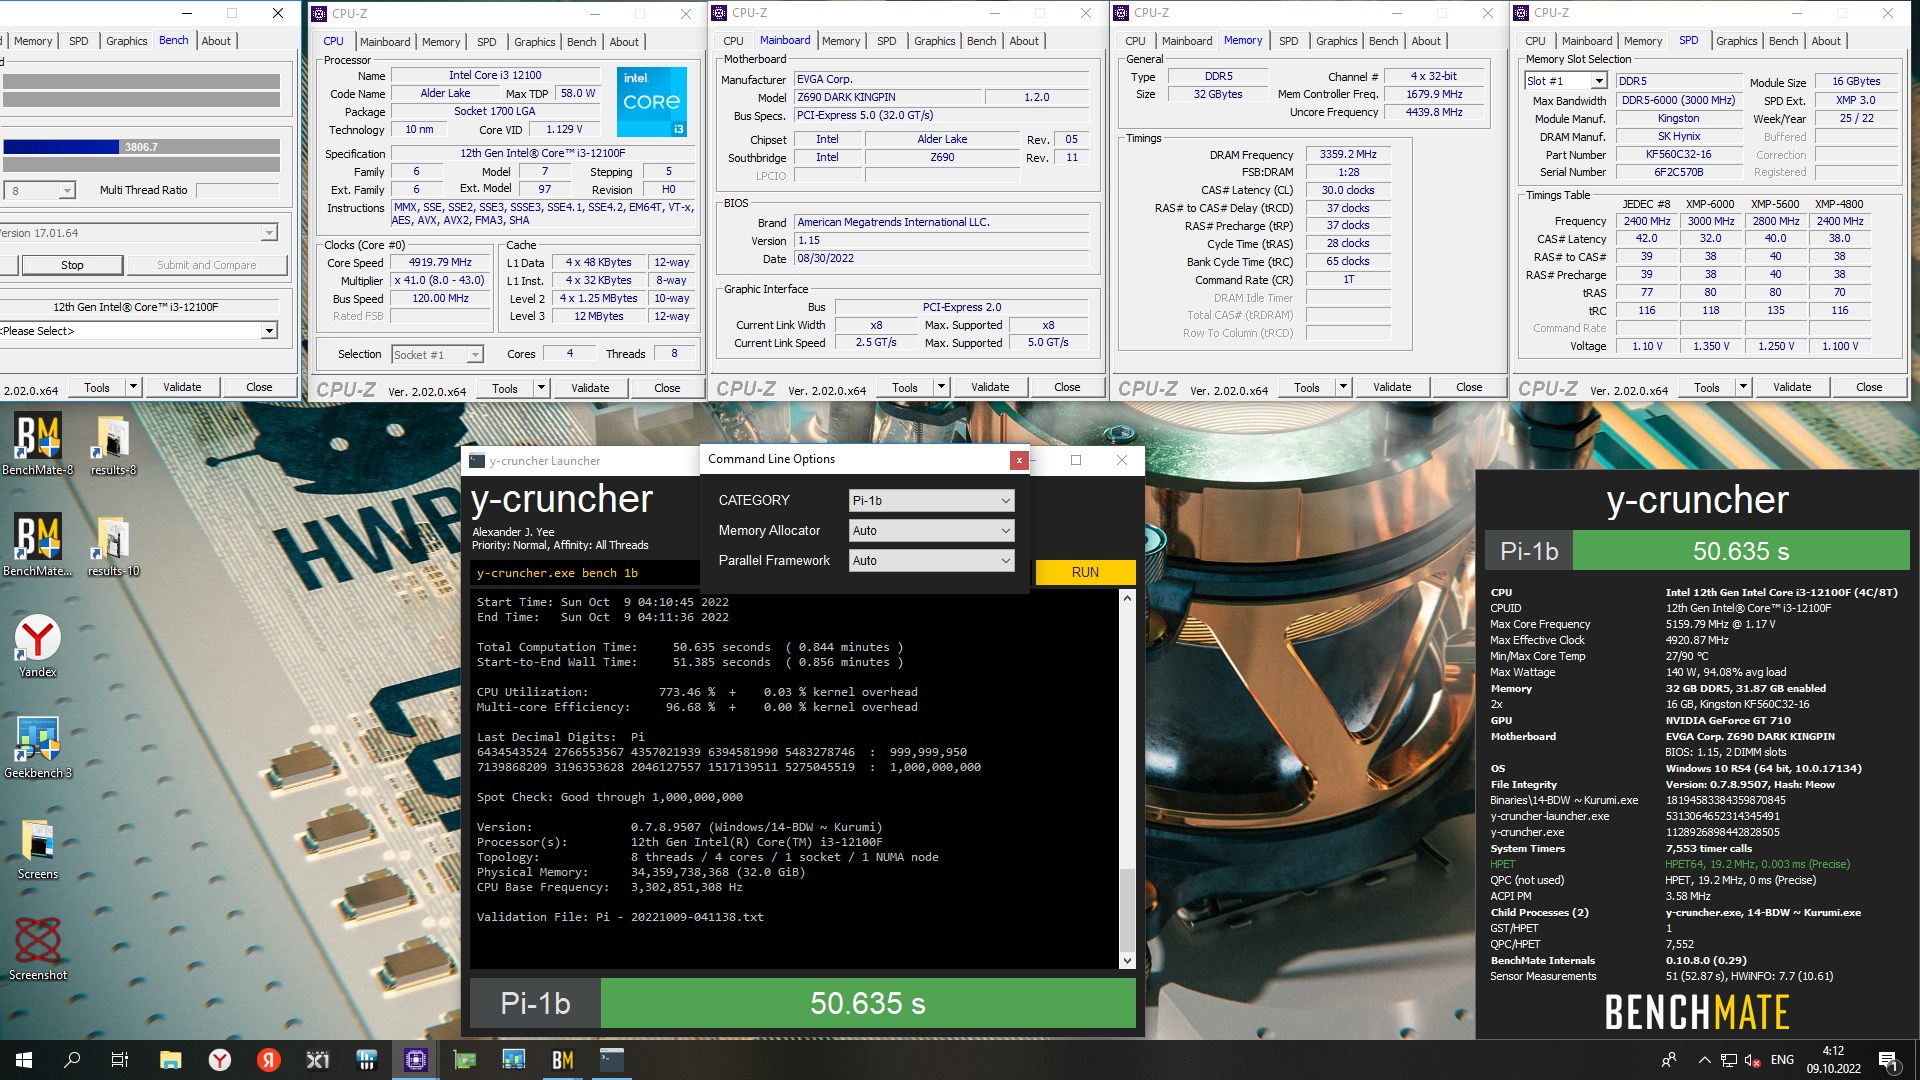
Task: Show hidden system tray icons chevron
Action: tap(1704, 1060)
